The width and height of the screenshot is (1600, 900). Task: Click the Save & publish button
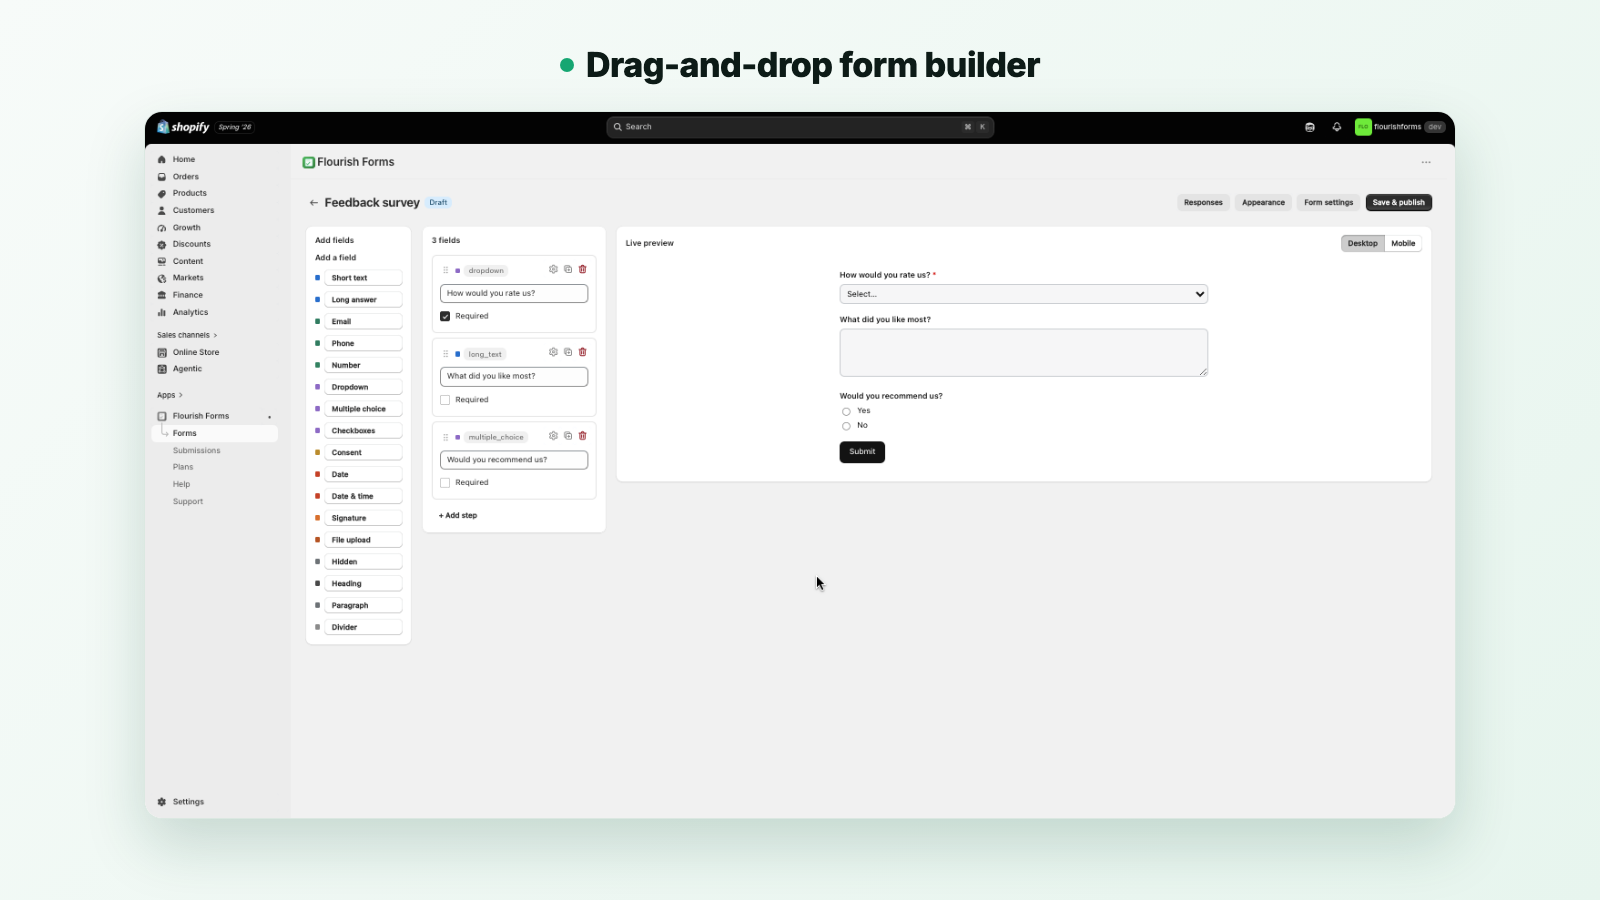(x=1398, y=202)
